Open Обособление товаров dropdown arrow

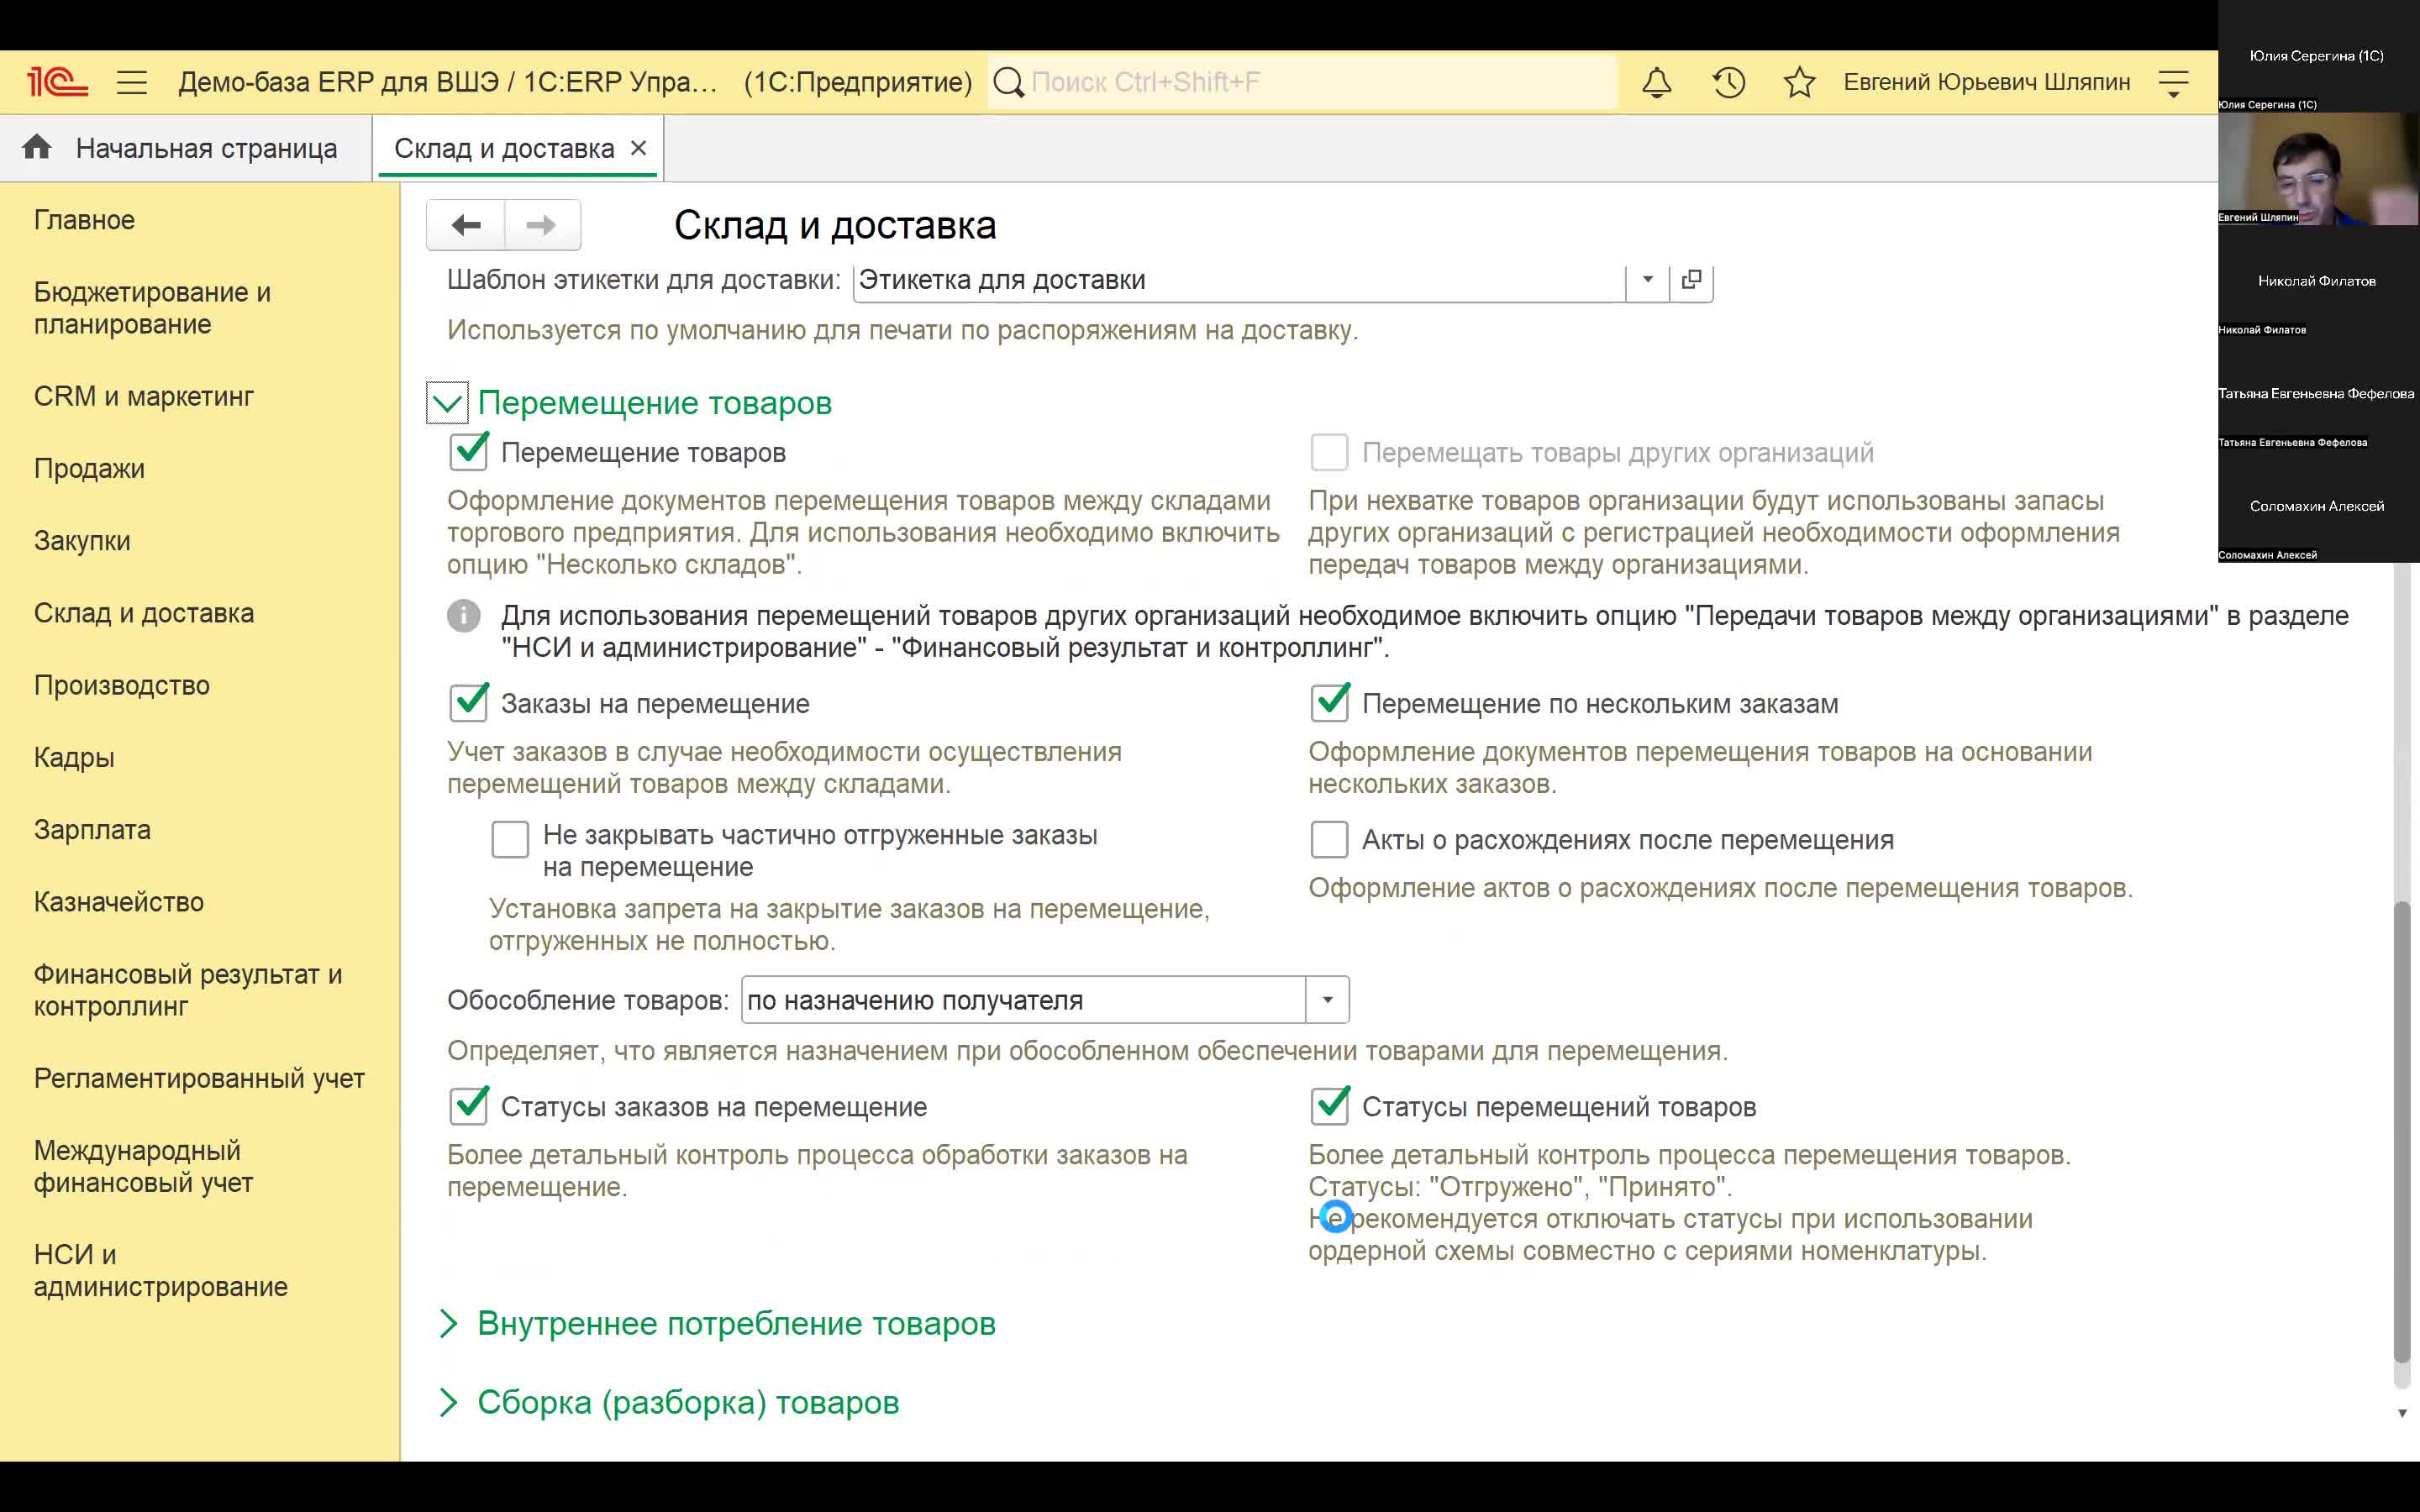(1327, 1000)
